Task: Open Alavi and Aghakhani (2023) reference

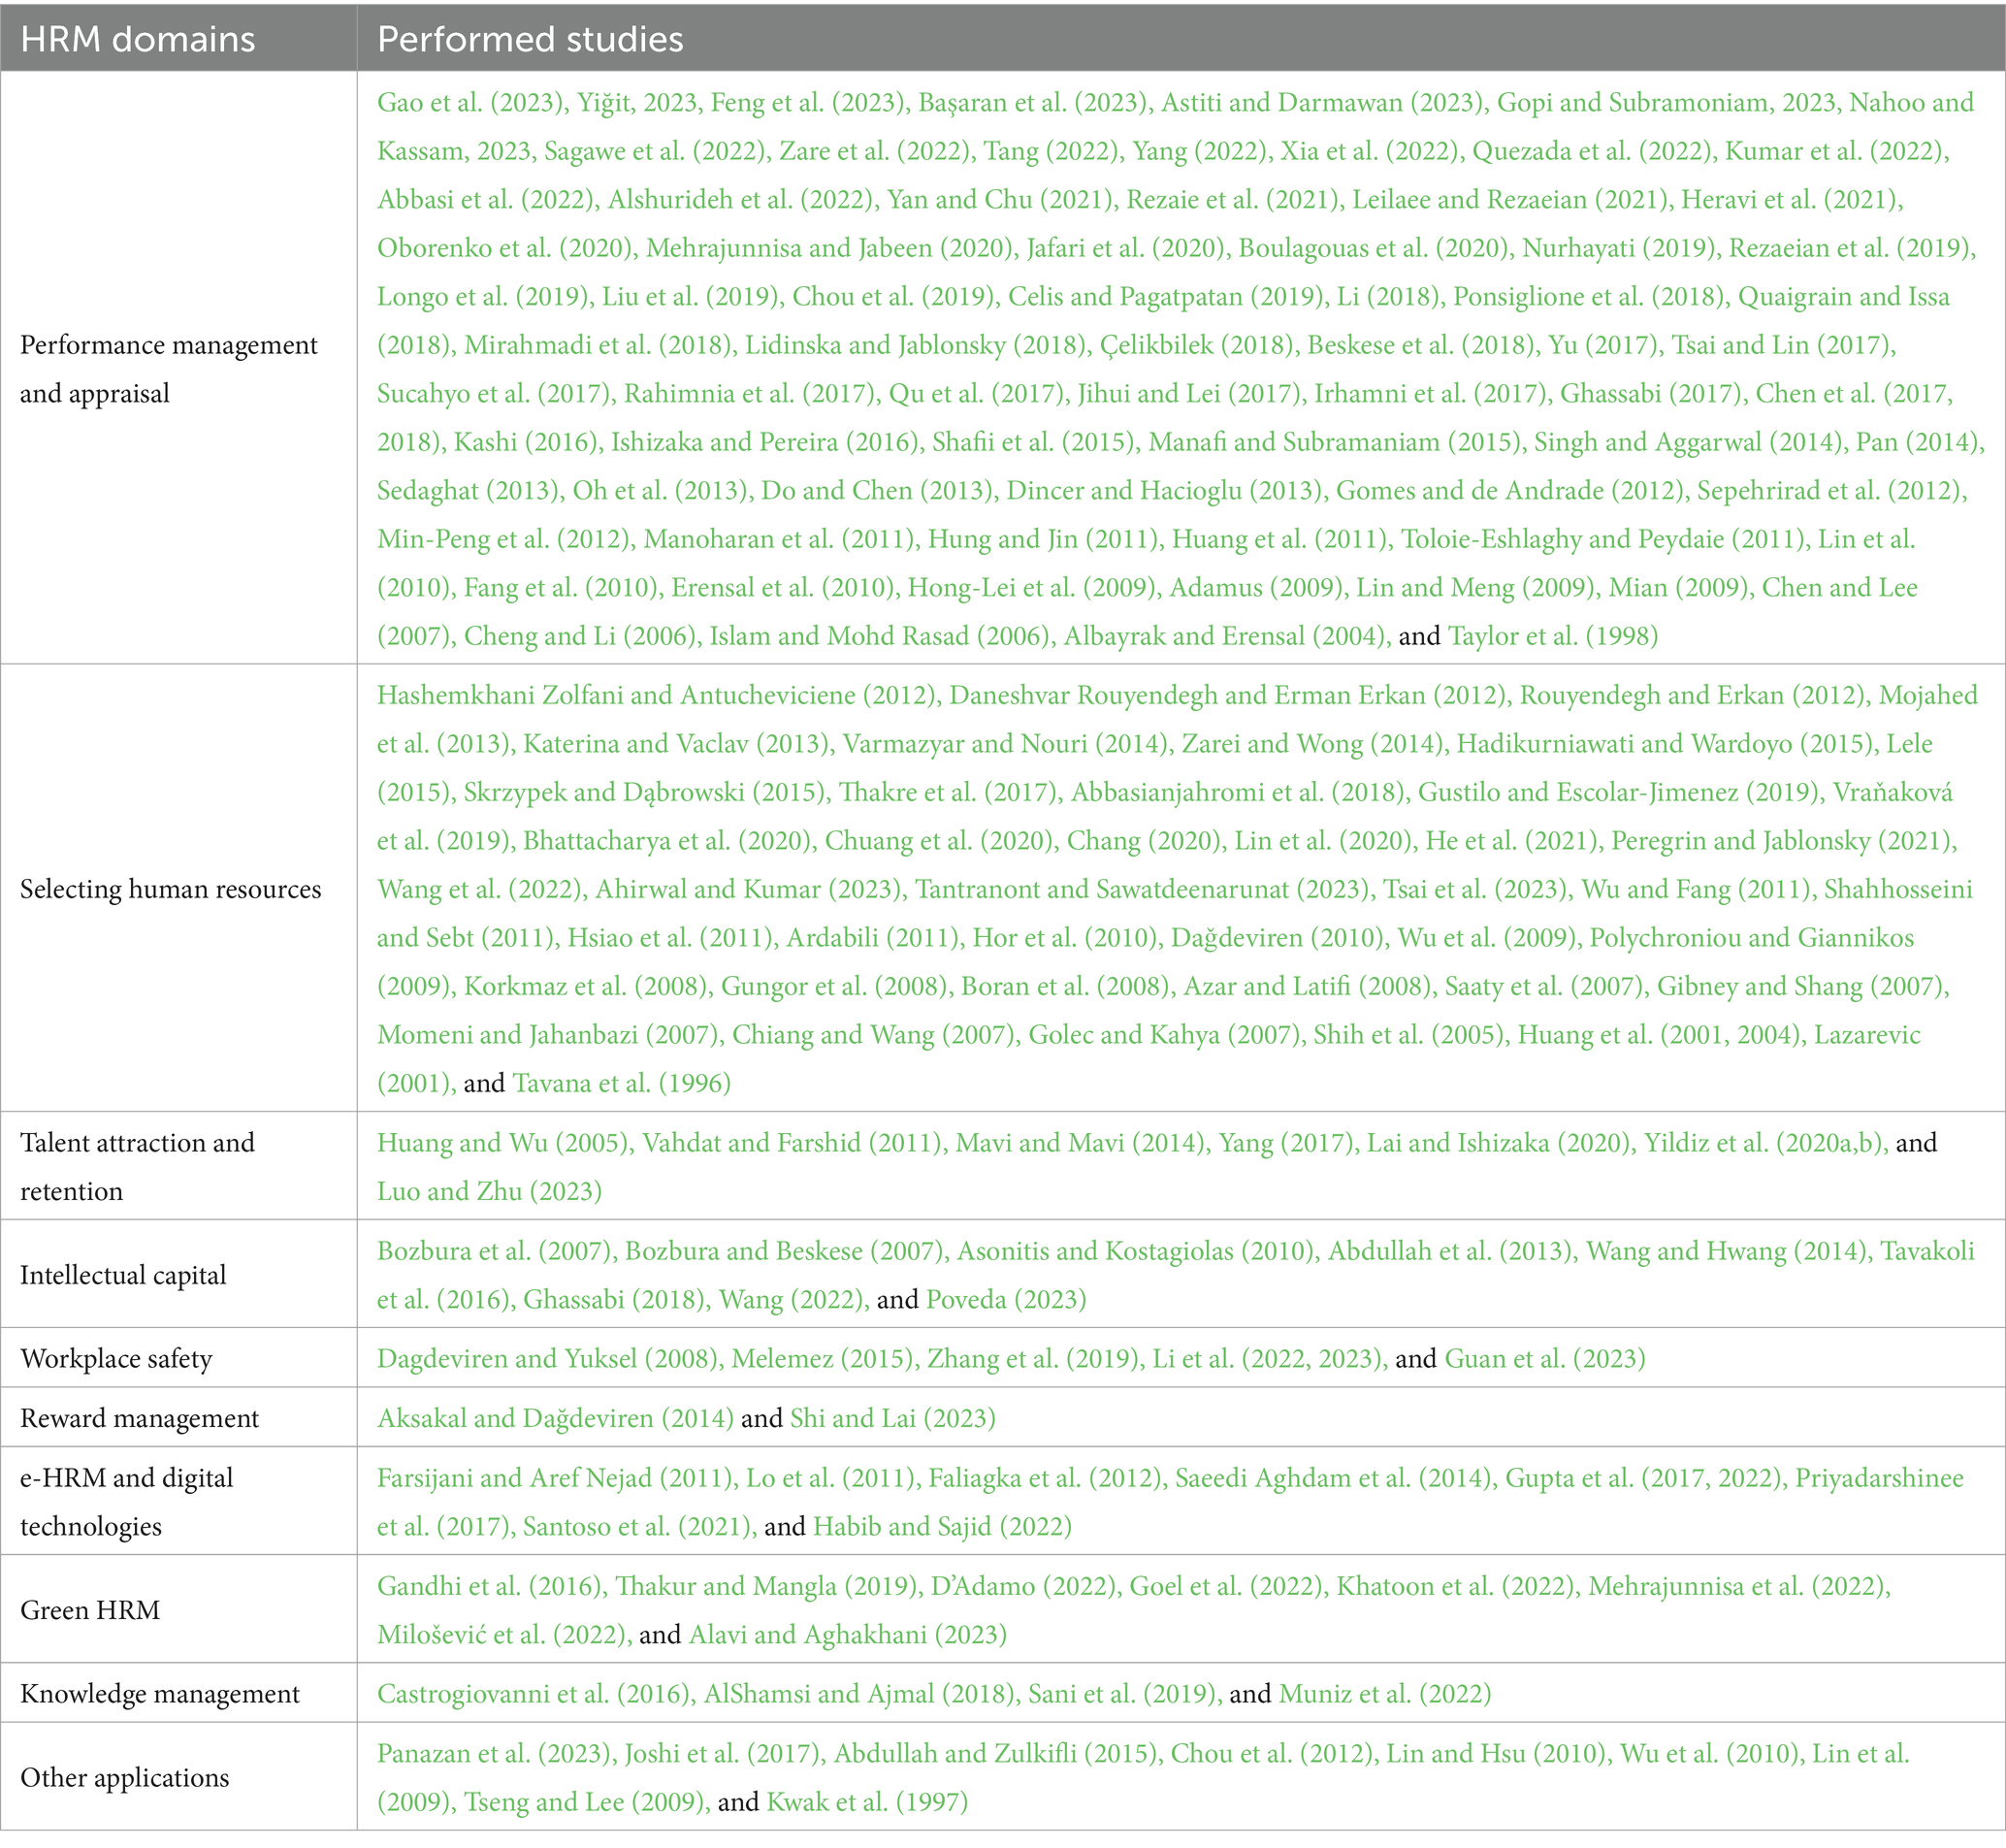Action: point(847,1634)
